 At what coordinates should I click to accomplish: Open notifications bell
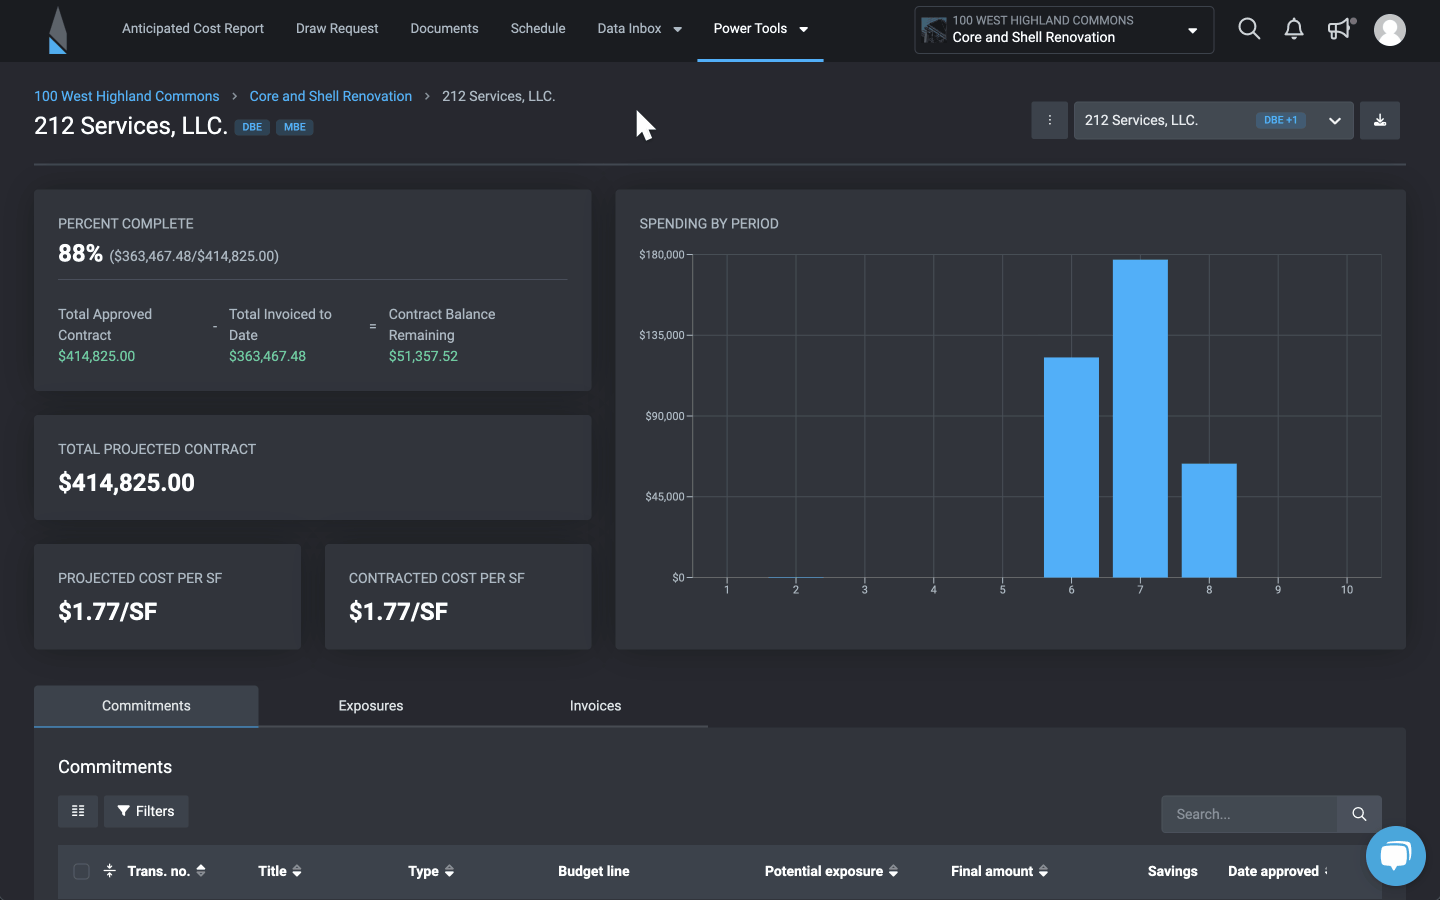tap(1294, 29)
